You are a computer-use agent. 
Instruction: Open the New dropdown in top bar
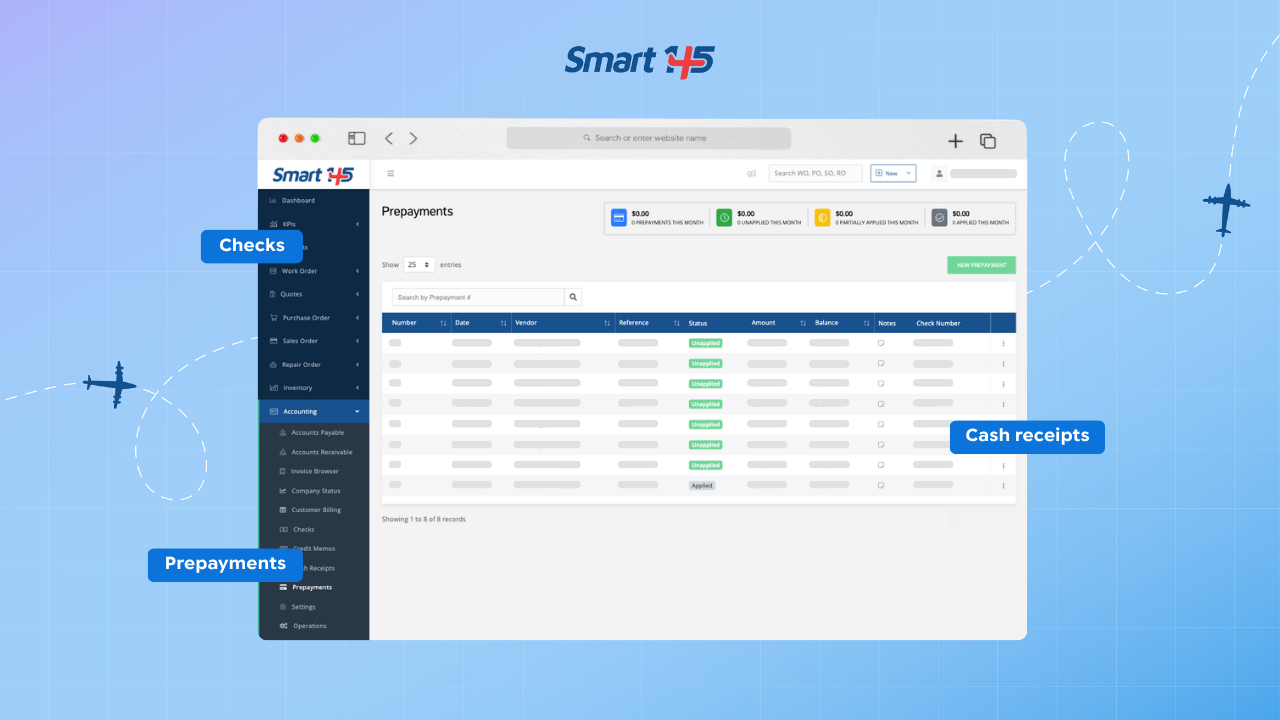click(x=893, y=173)
